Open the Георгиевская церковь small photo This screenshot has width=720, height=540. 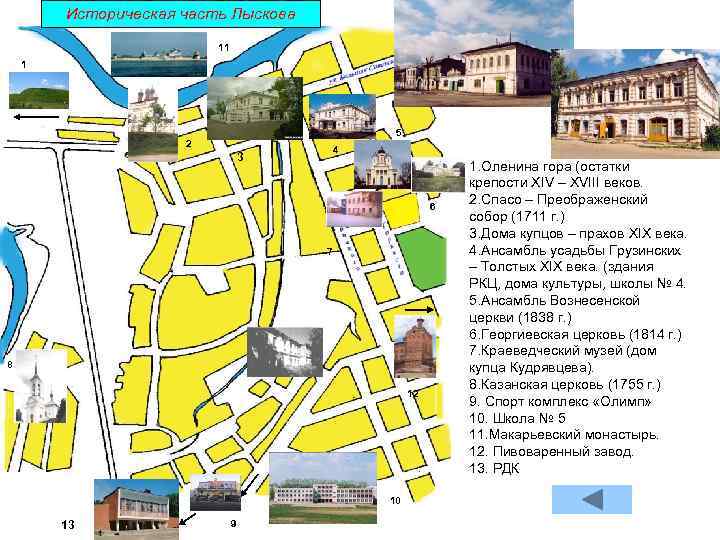[438, 175]
